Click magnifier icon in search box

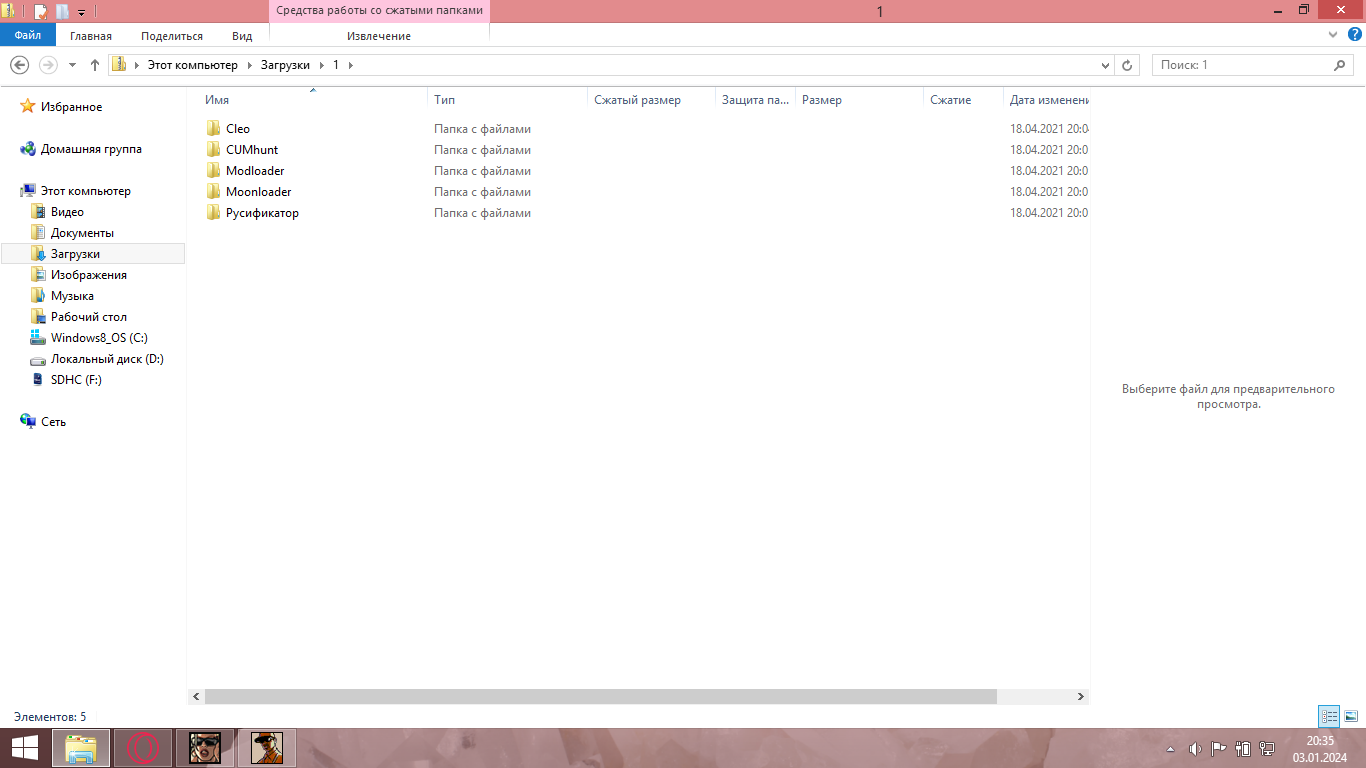coord(1340,65)
